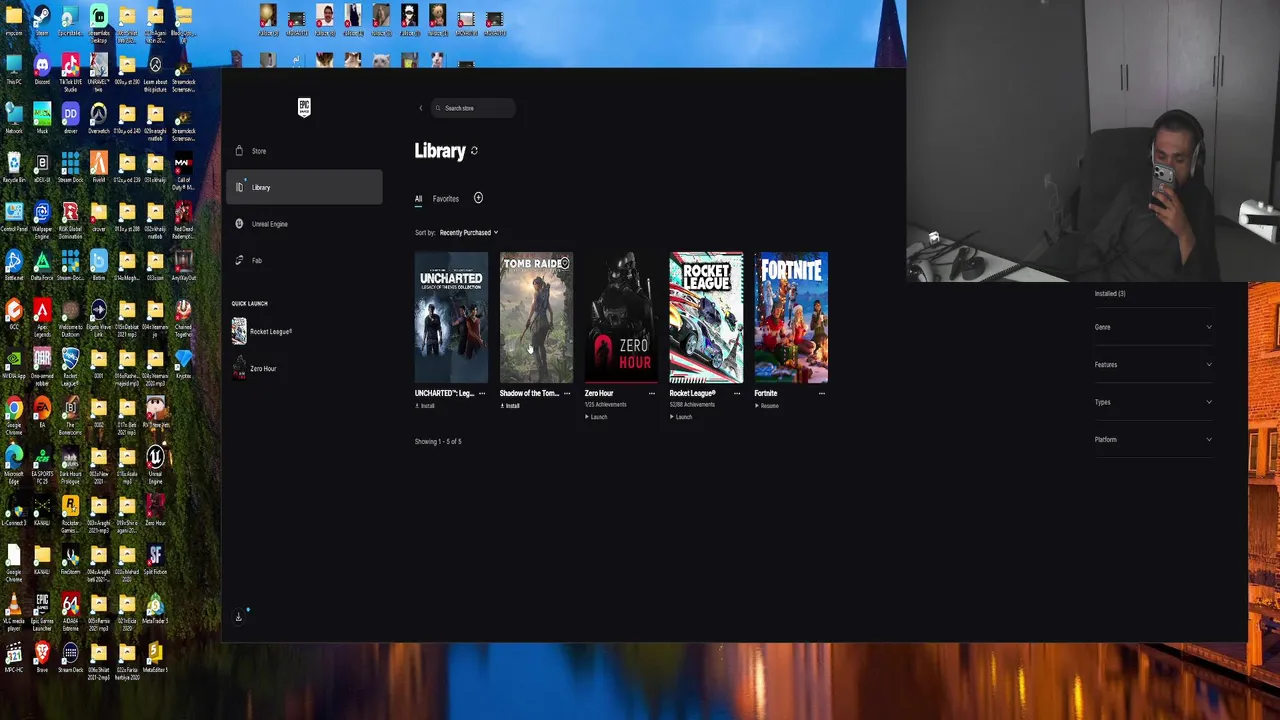Expand the Types filter
The width and height of the screenshot is (1280, 720).
click(1153, 402)
